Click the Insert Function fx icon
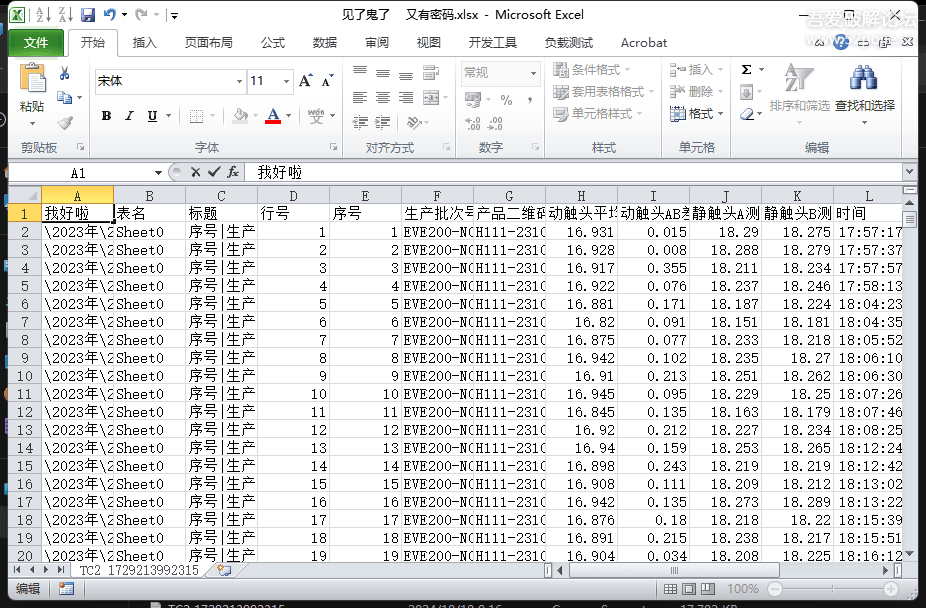The image size is (926, 608). click(233, 172)
